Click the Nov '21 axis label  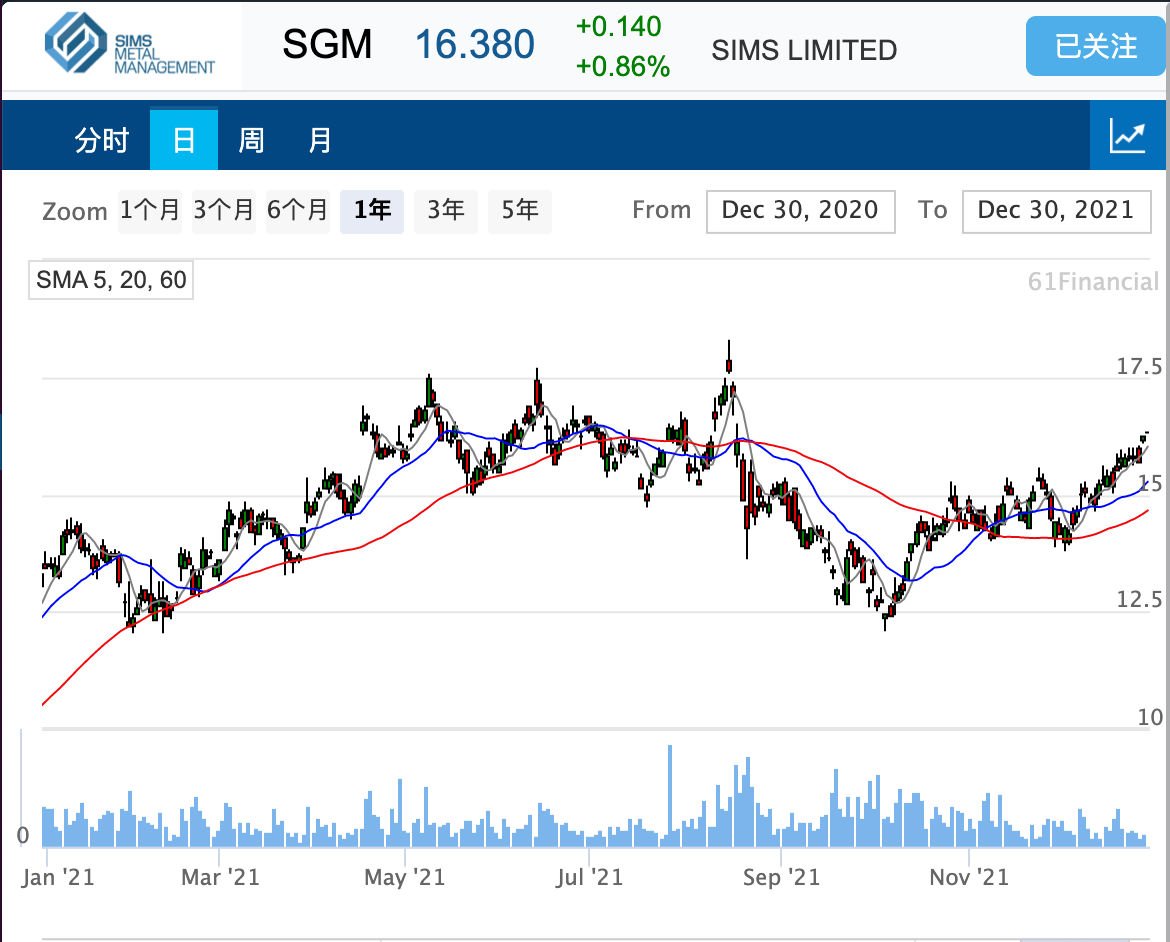[969, 877]
